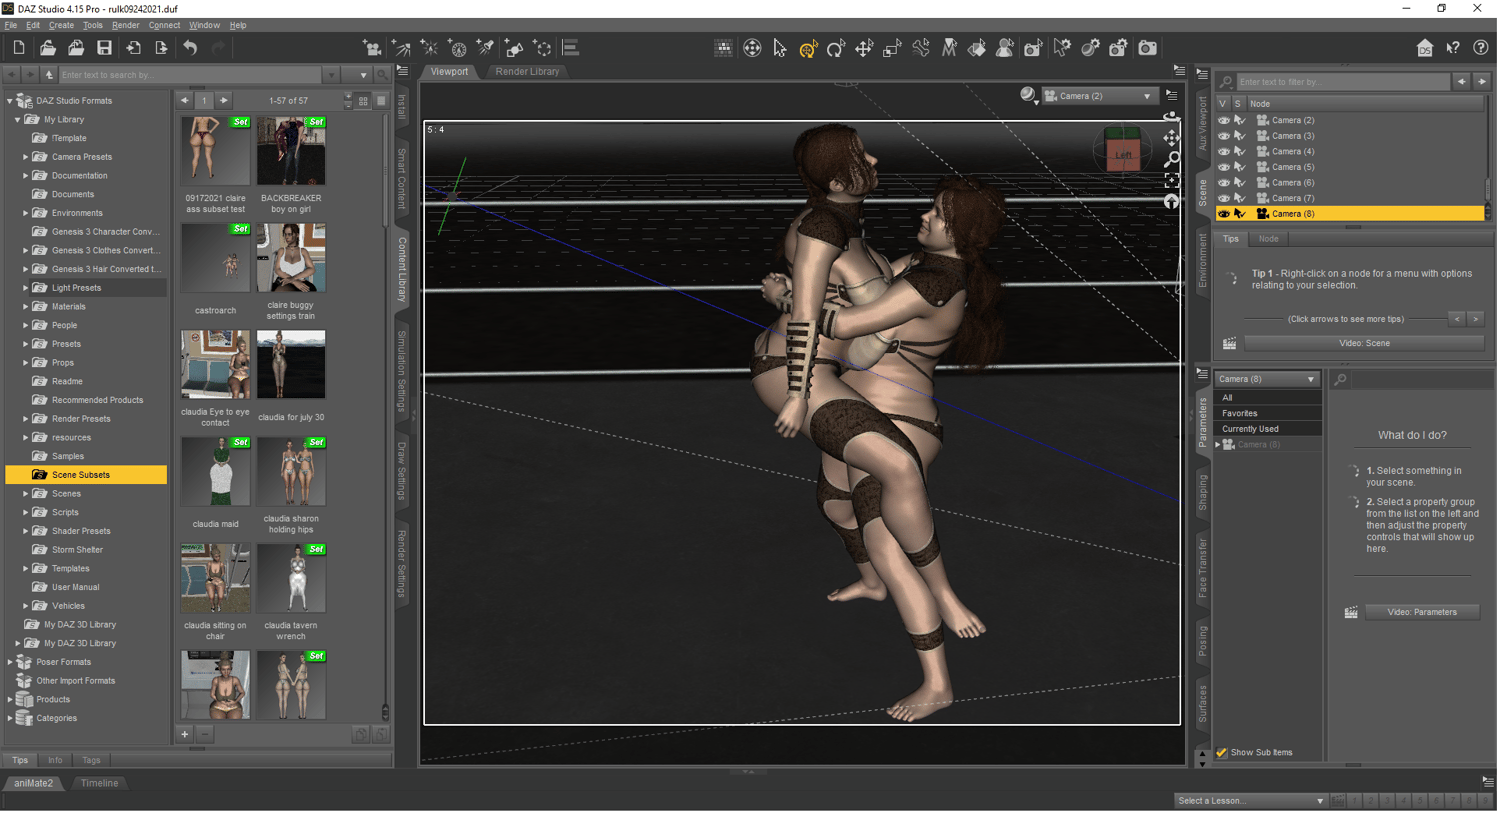Click the Content Library search text field
Screen dimensions: 1500x820
point(190,75)
